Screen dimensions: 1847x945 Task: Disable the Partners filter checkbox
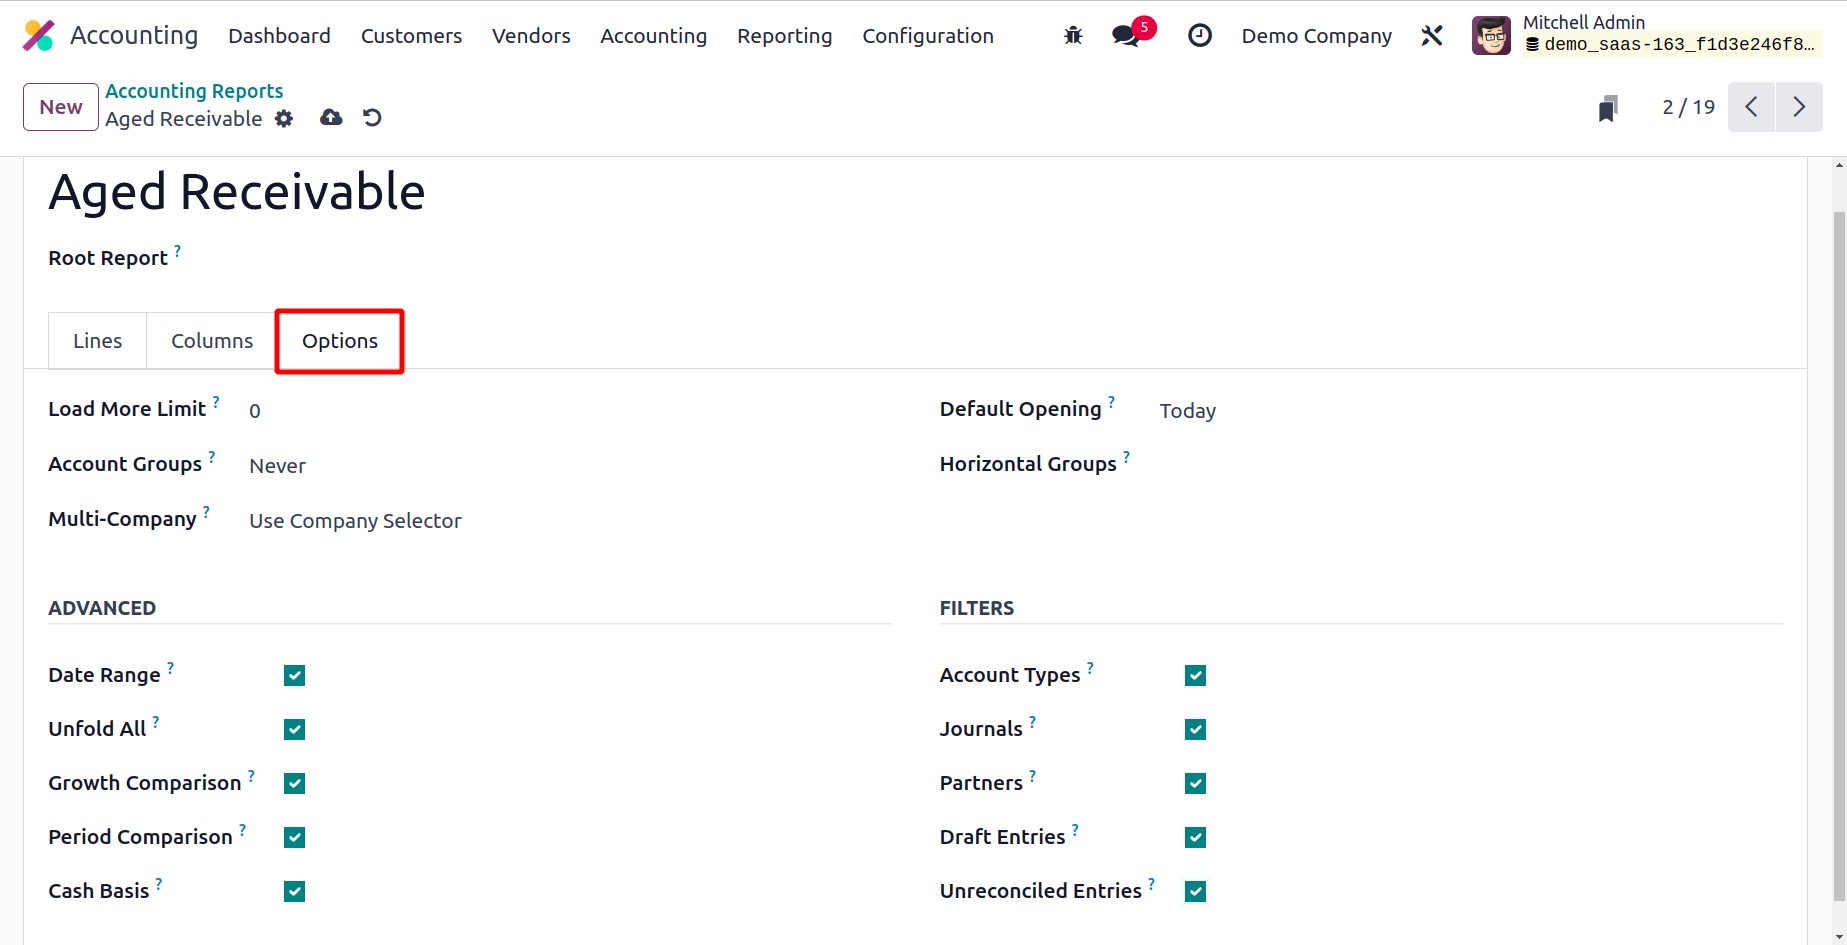1195,784
